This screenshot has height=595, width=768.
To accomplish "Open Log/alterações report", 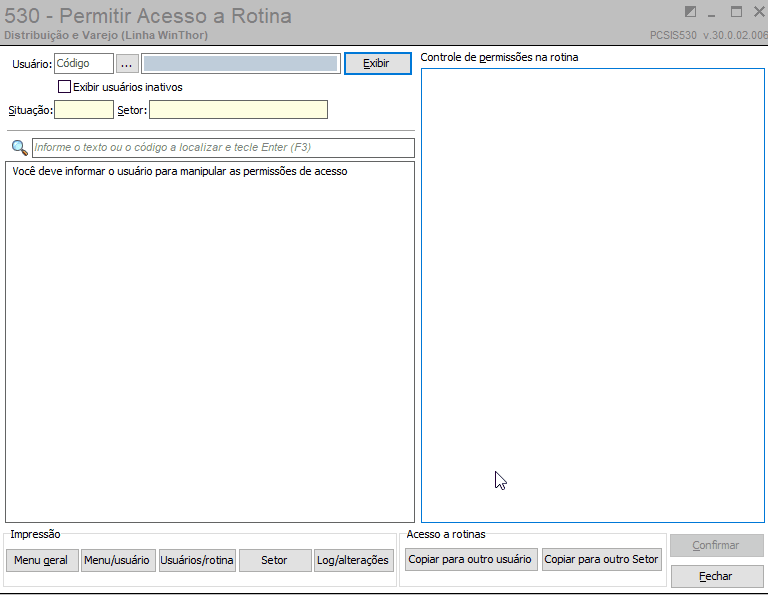I will (x=354, y=560).
